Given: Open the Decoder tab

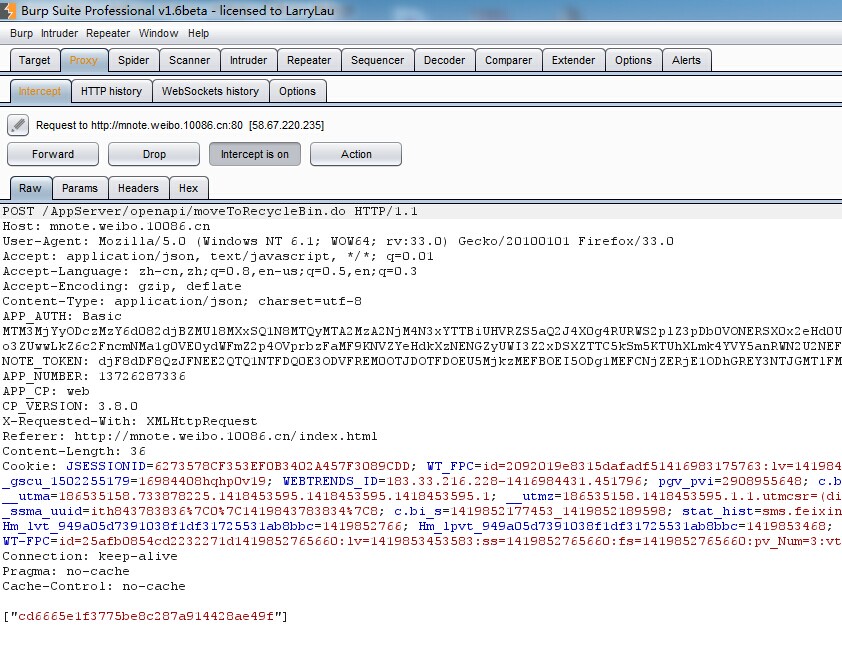Looking at the screenshot, I should (445, 60).
